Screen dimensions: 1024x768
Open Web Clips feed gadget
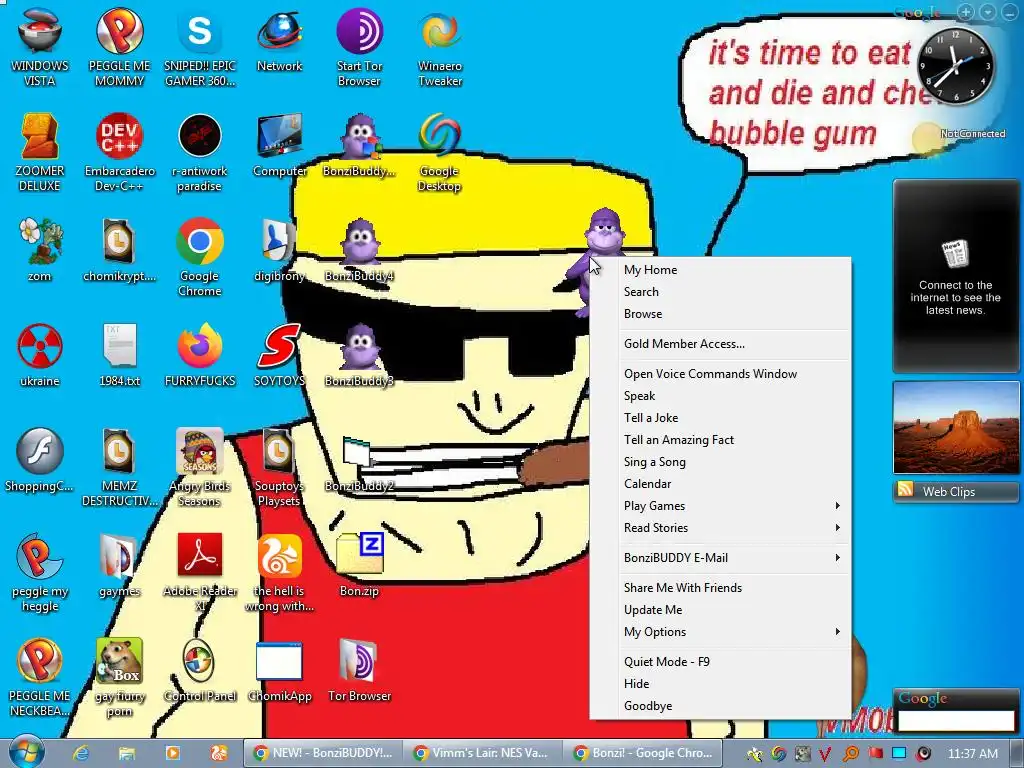coord(955,492)
